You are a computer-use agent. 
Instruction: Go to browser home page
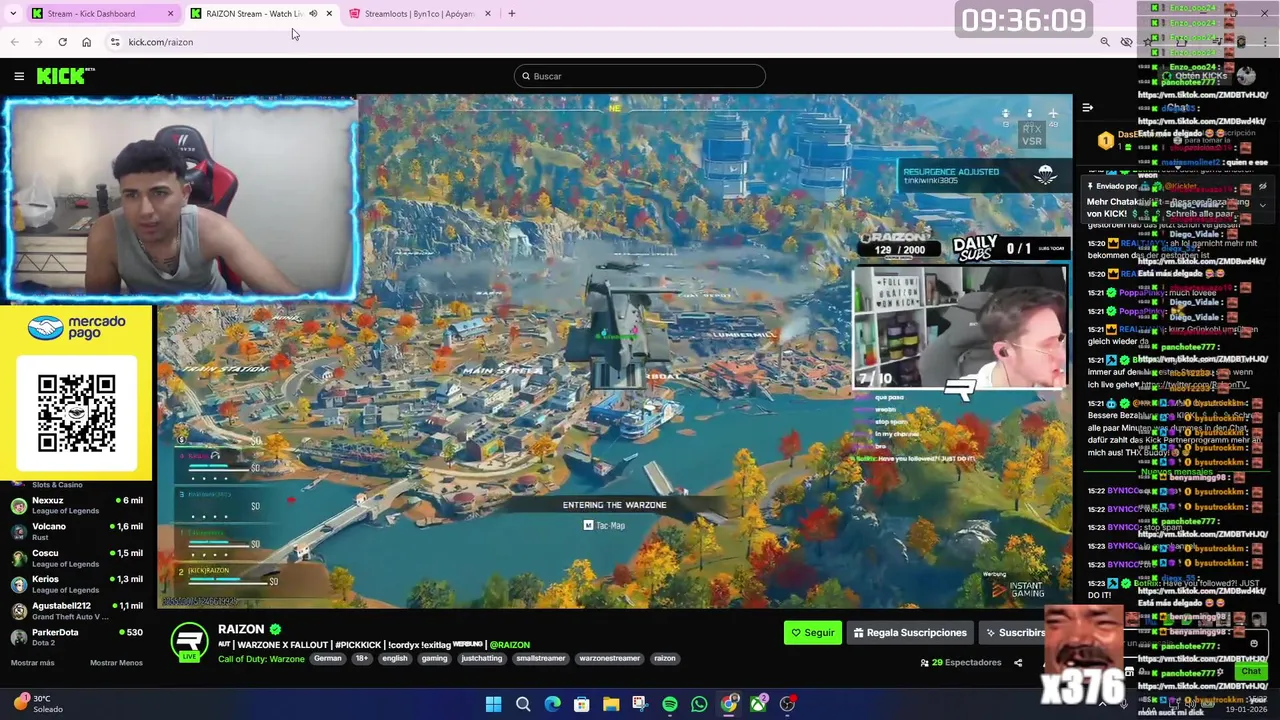(86, 42)
